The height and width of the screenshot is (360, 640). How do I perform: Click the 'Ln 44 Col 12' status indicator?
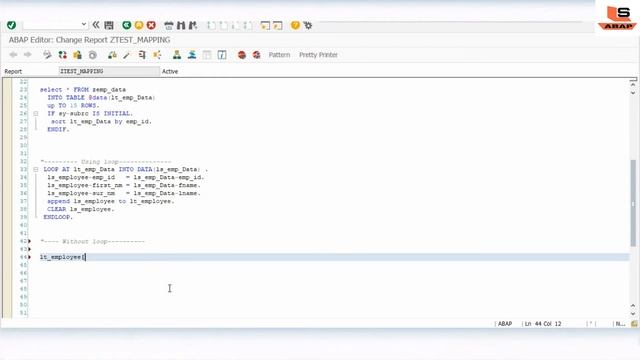543,324
